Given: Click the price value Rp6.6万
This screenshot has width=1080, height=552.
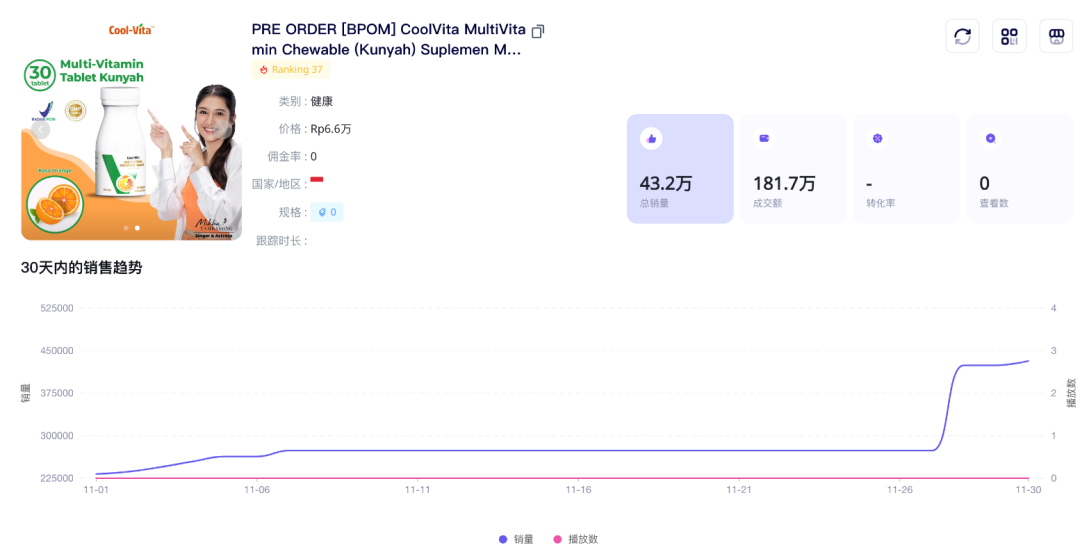Looking at the screenshot, I should tap(331, 129).
